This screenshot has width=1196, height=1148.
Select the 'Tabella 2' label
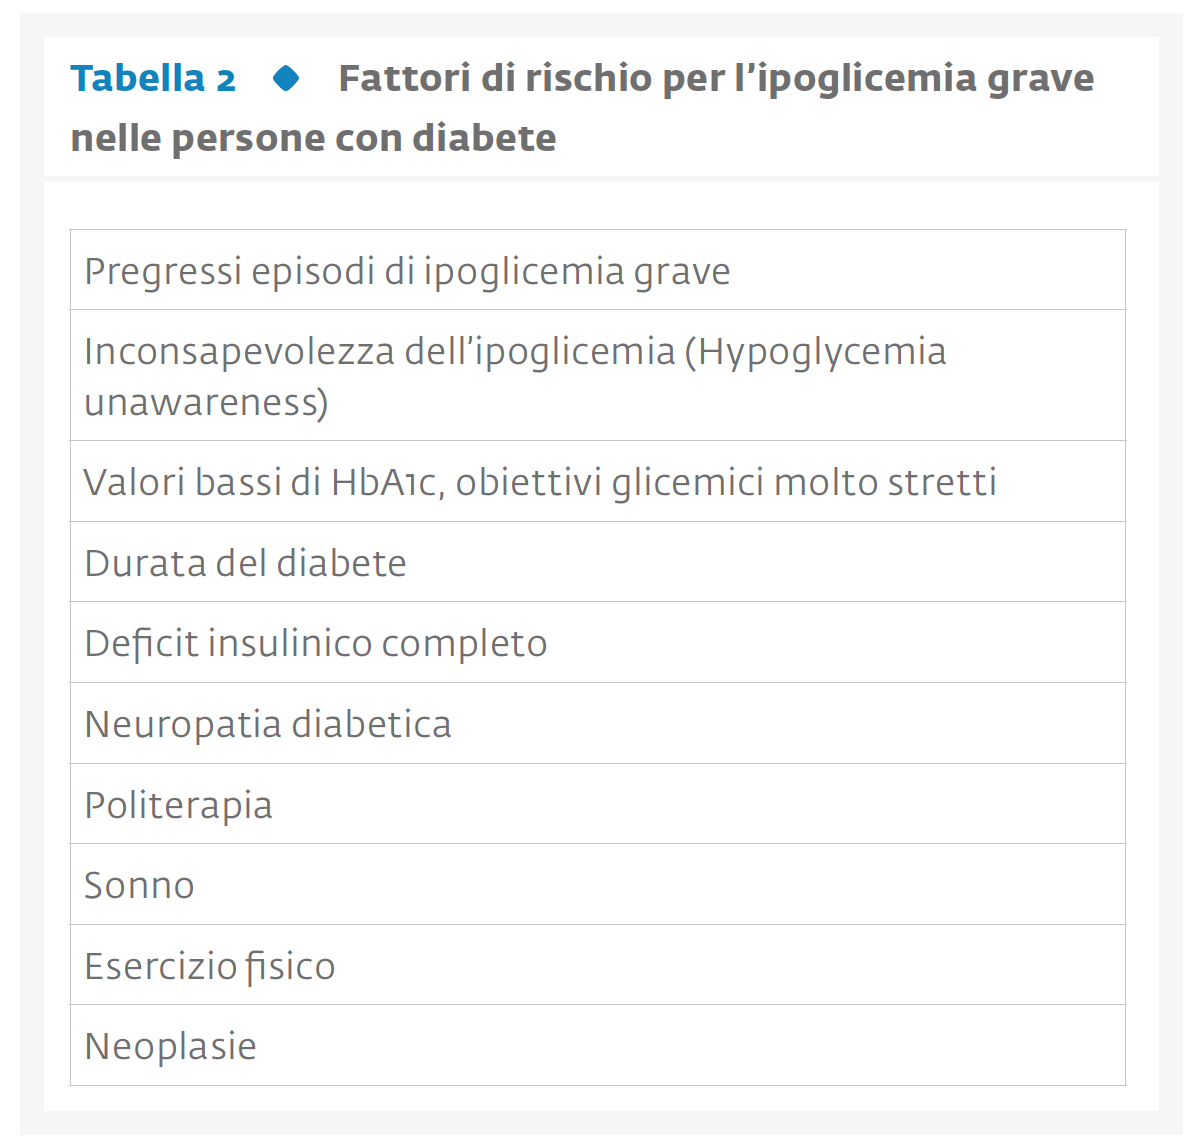pyautogui.click(x=153, y=79)
